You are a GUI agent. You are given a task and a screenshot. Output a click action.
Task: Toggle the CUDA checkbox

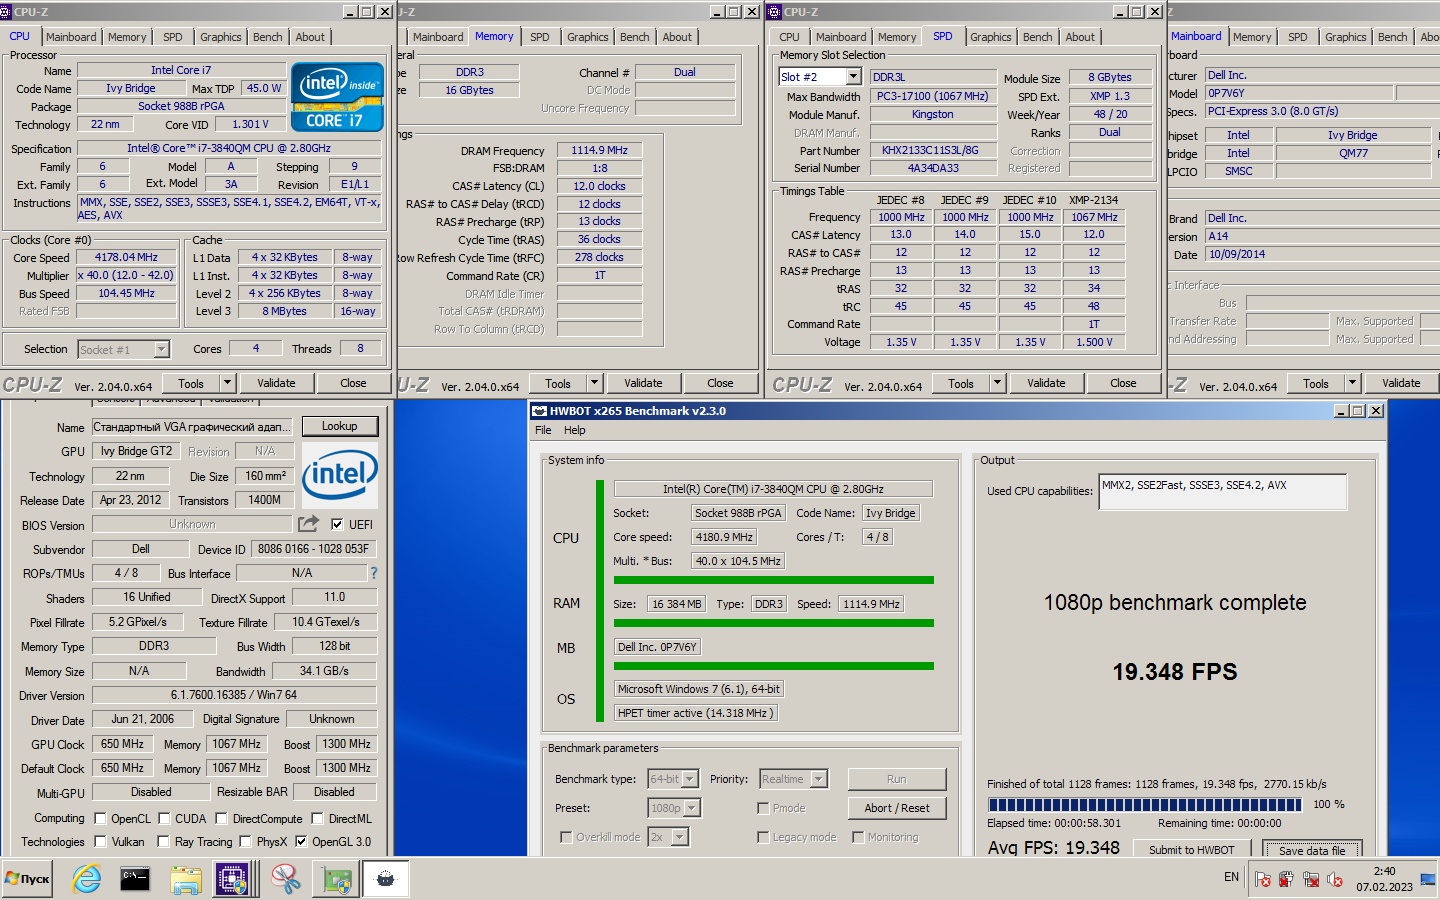(164, 818)
